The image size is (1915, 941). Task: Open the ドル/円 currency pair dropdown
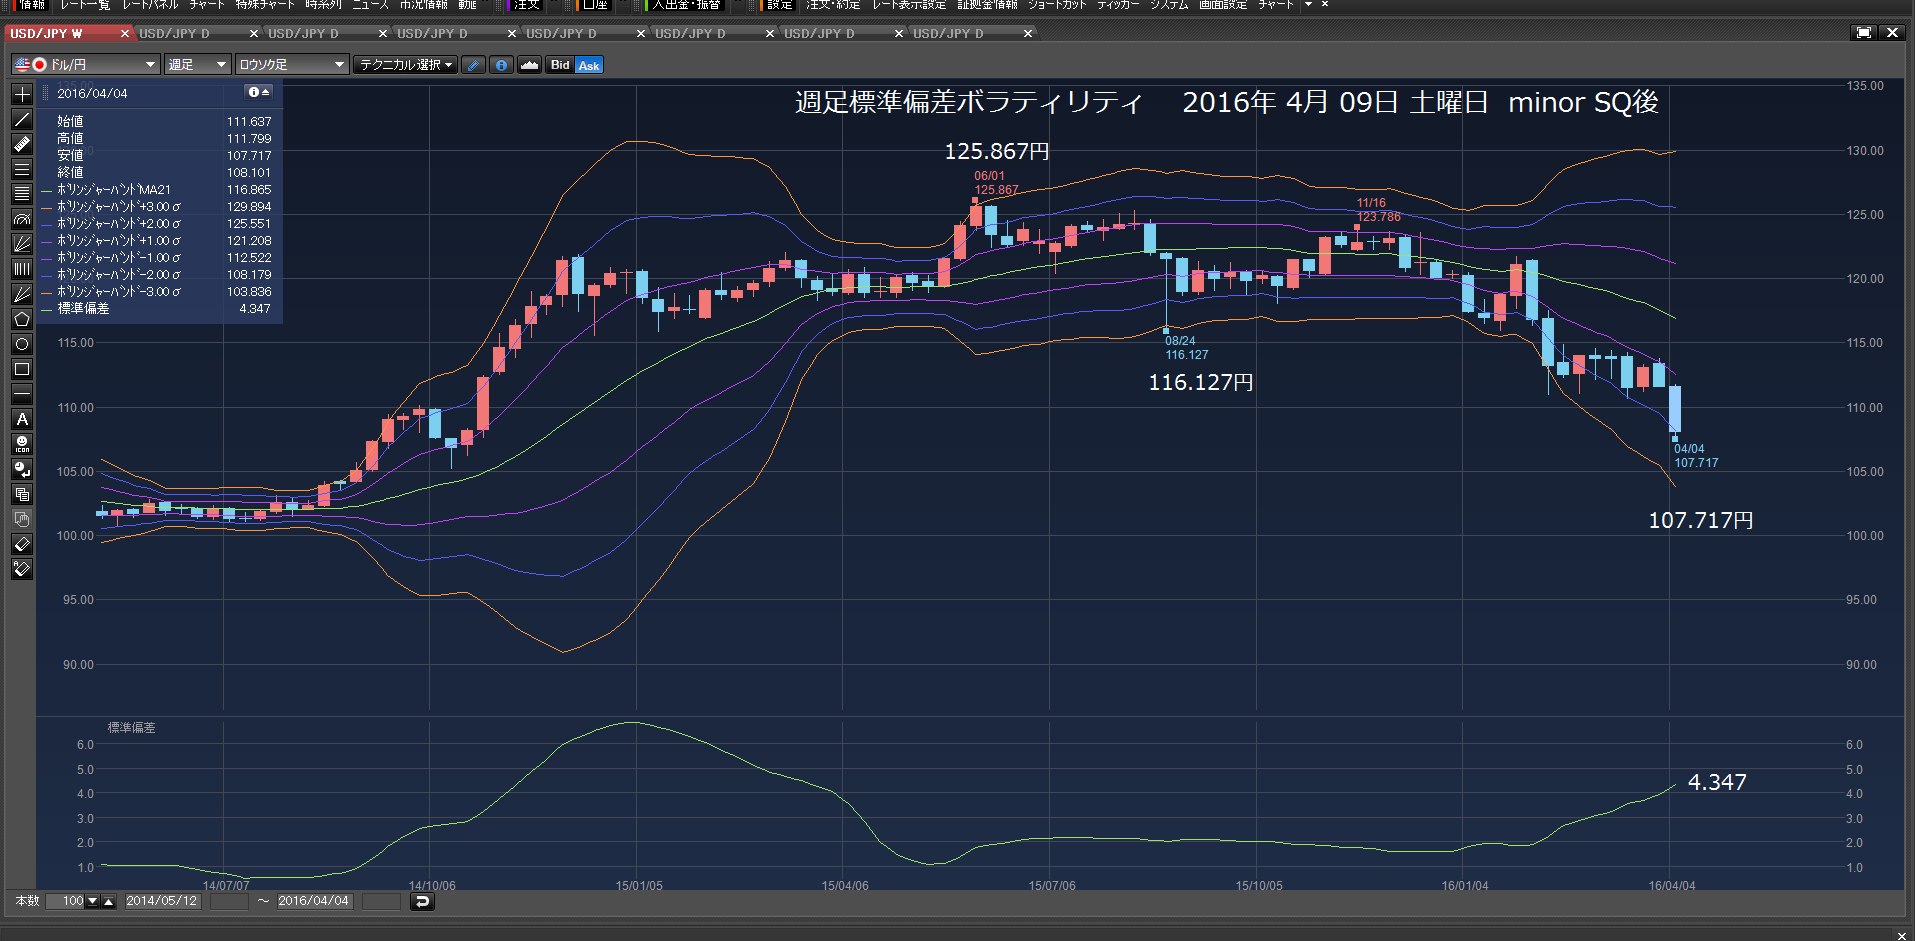click(85, 65)
